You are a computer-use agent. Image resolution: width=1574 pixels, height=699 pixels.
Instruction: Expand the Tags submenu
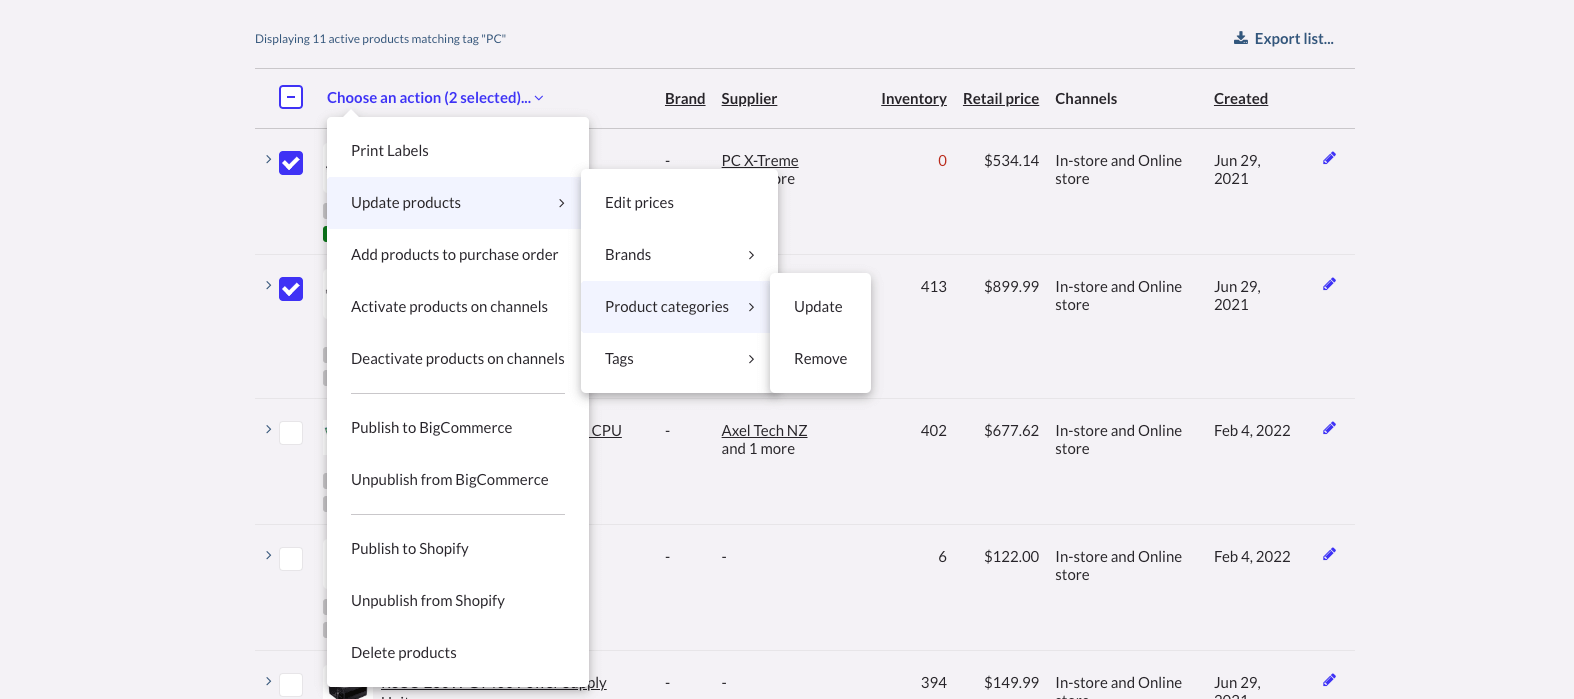tap(679, 359)
